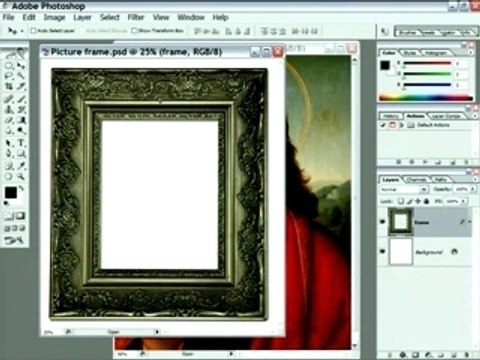
Task: Open the Actions panel options menu
Action: click(475, 116)
